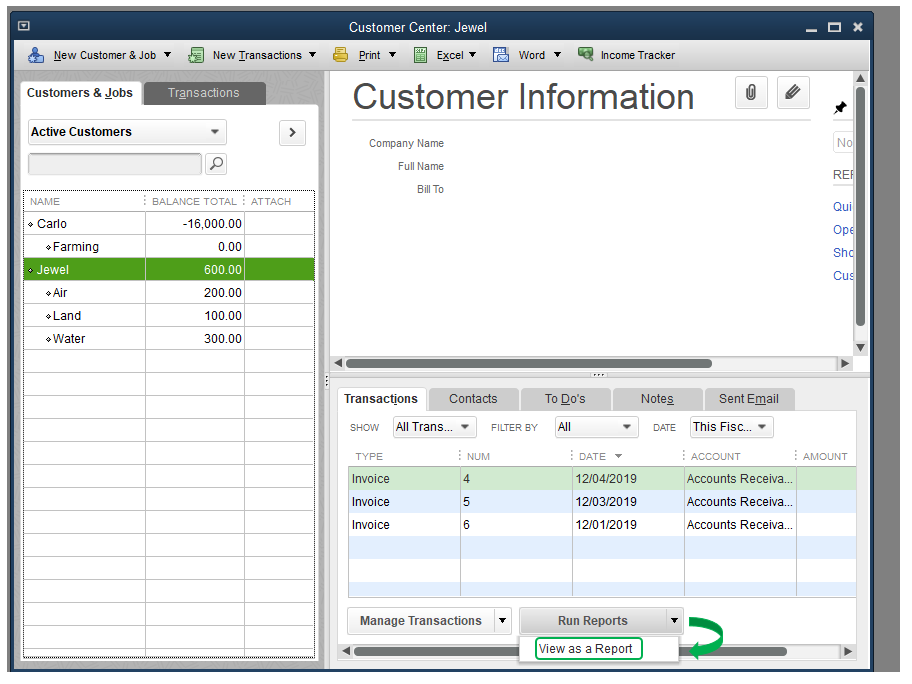Open the Word icon on the toolbar
Viewport: 912px width, 684px height.
coord(501,55)
